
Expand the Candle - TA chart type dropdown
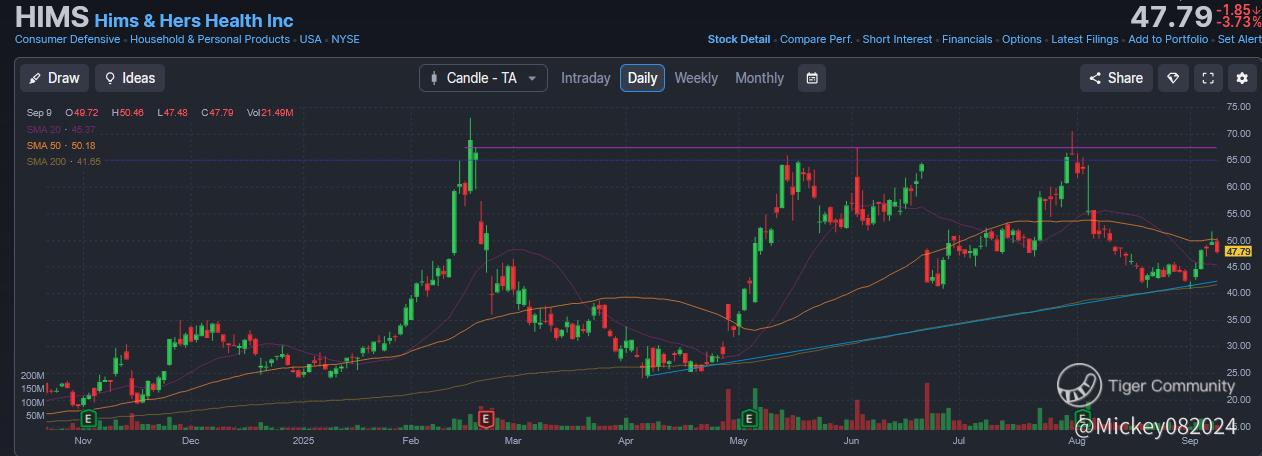483,78
